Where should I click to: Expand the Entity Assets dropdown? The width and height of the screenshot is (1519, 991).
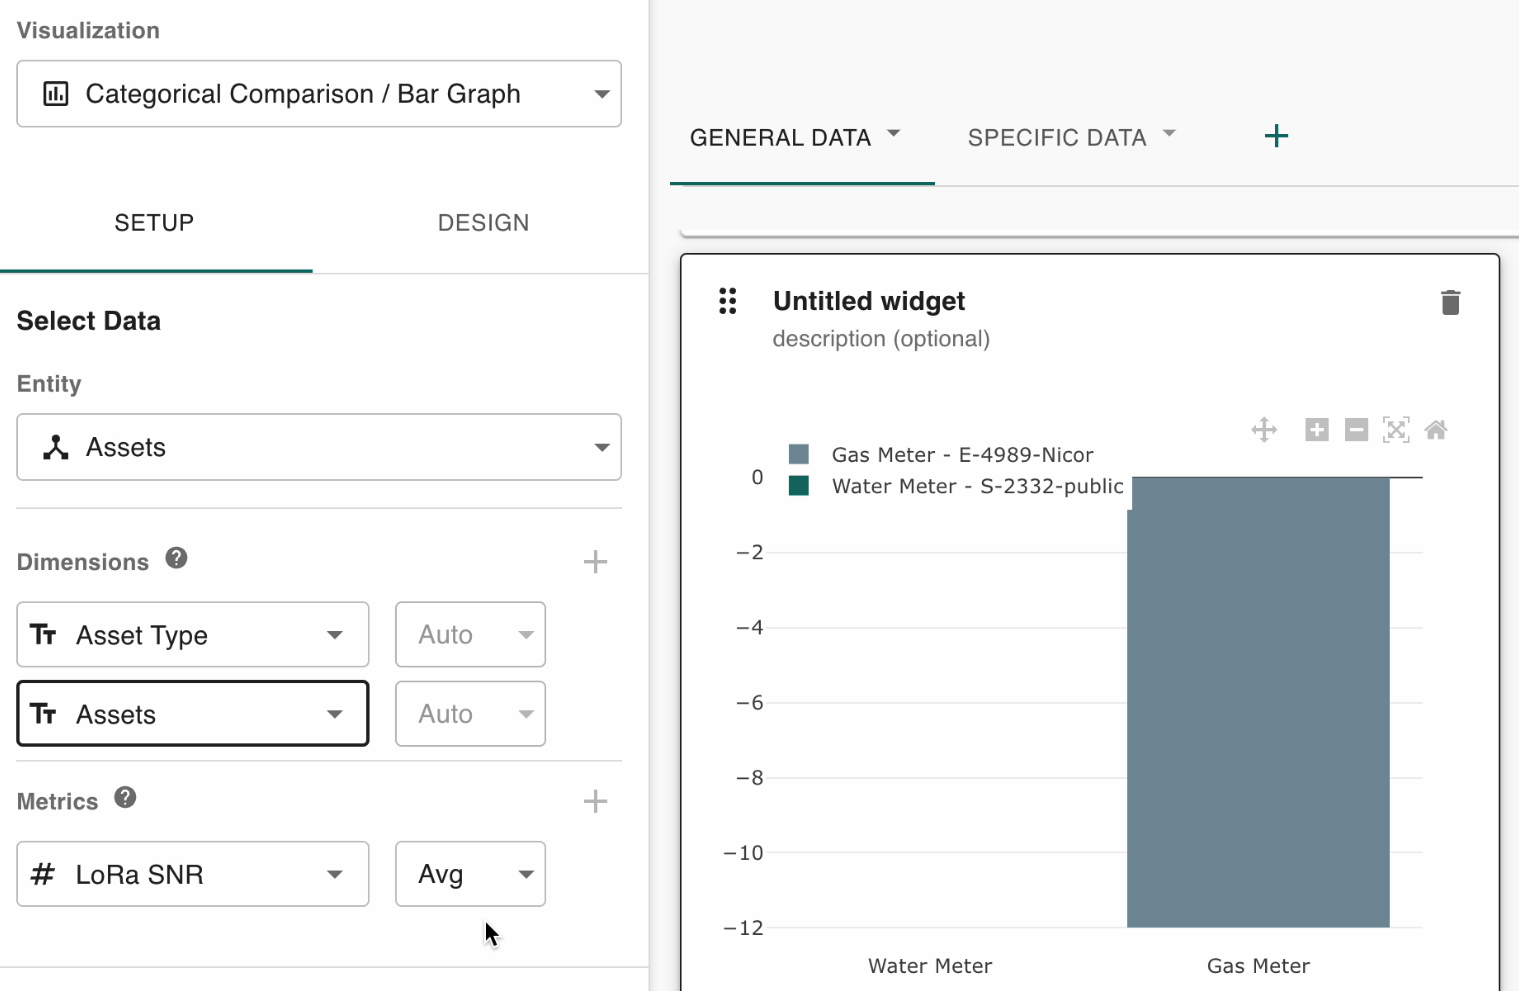319,447
